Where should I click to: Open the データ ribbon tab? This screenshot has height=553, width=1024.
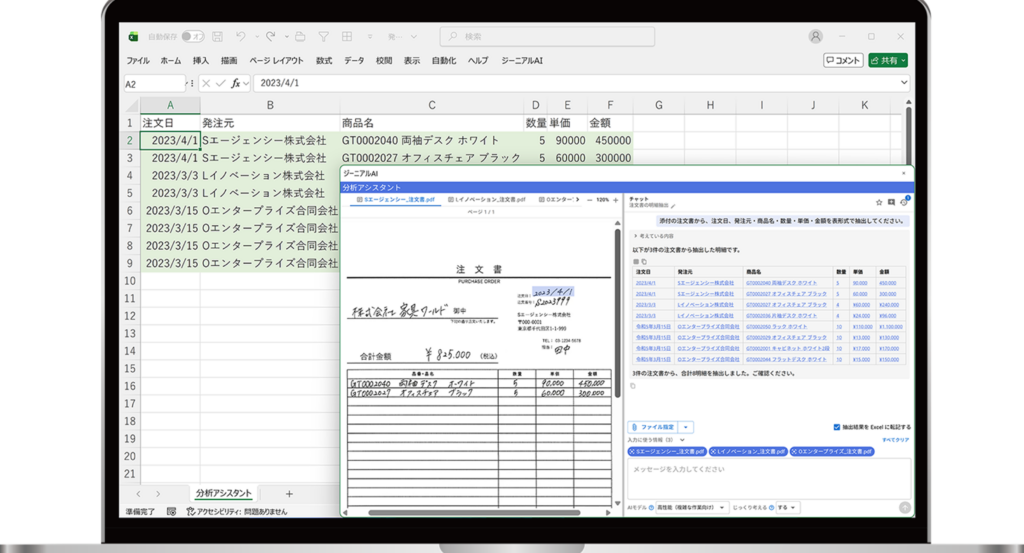coord(354,61)
